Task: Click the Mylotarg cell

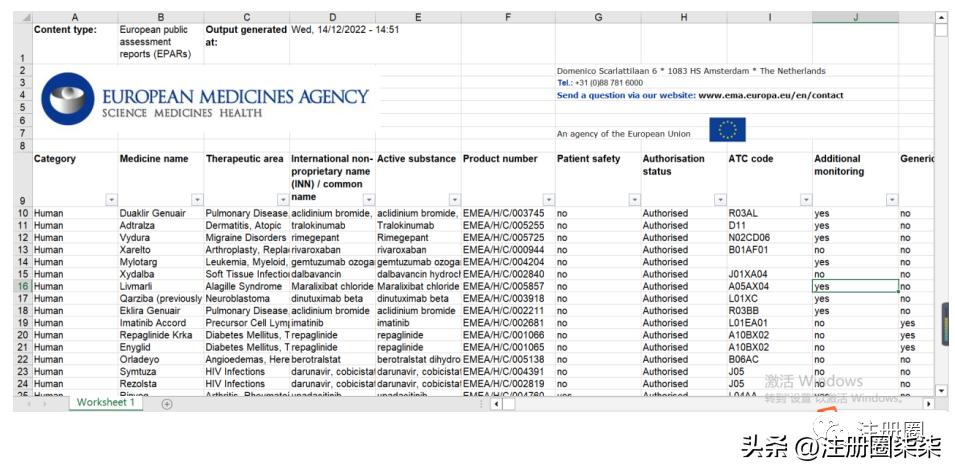Action: point(160,262)
